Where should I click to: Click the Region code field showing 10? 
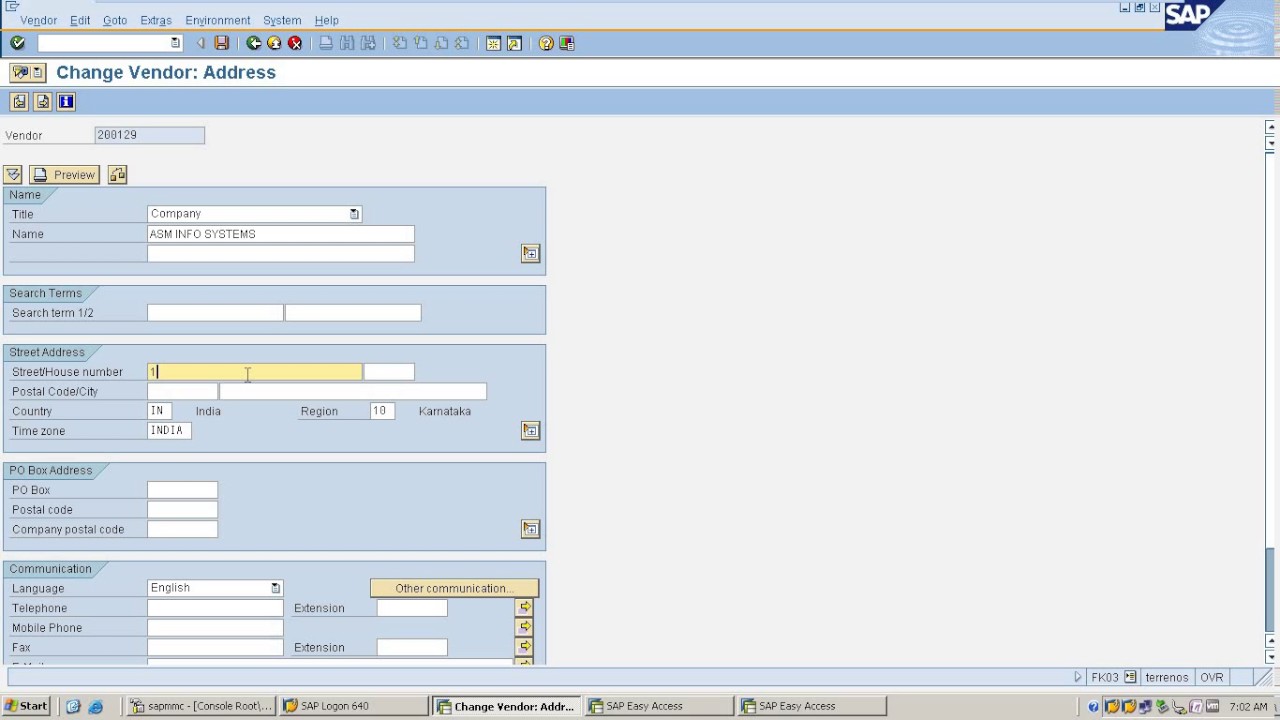(381, 411)
